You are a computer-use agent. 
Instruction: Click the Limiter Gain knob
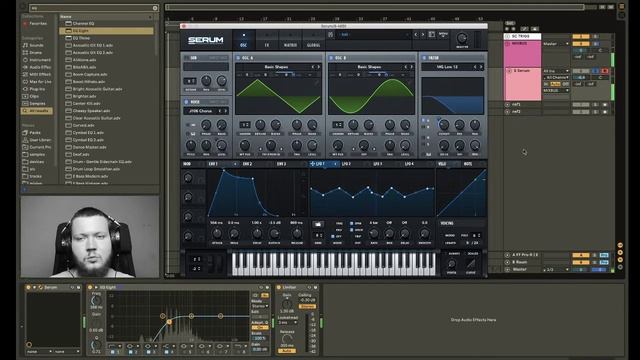287,304
